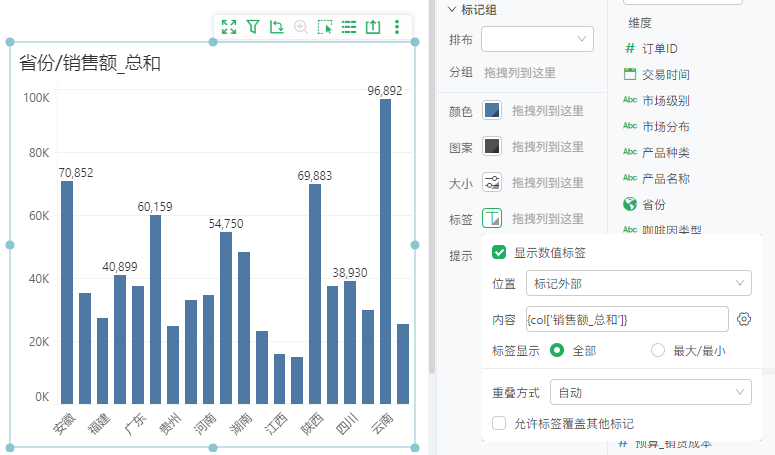
Task: Click the globe icon beside 省份
Action: [x=630, y=204]
